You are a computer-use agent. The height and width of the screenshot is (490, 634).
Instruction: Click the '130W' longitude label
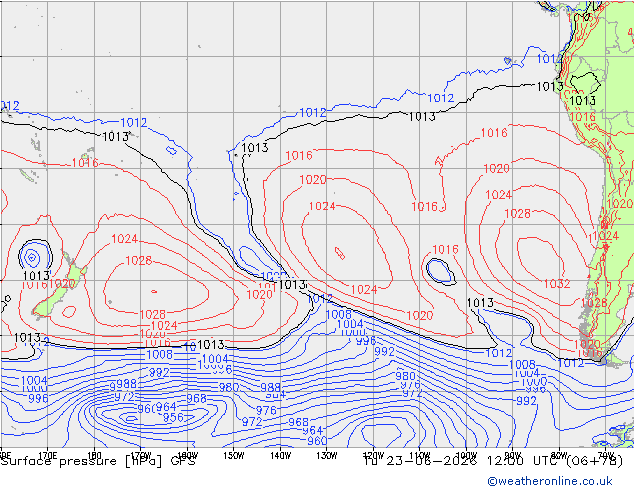point(327,455)
